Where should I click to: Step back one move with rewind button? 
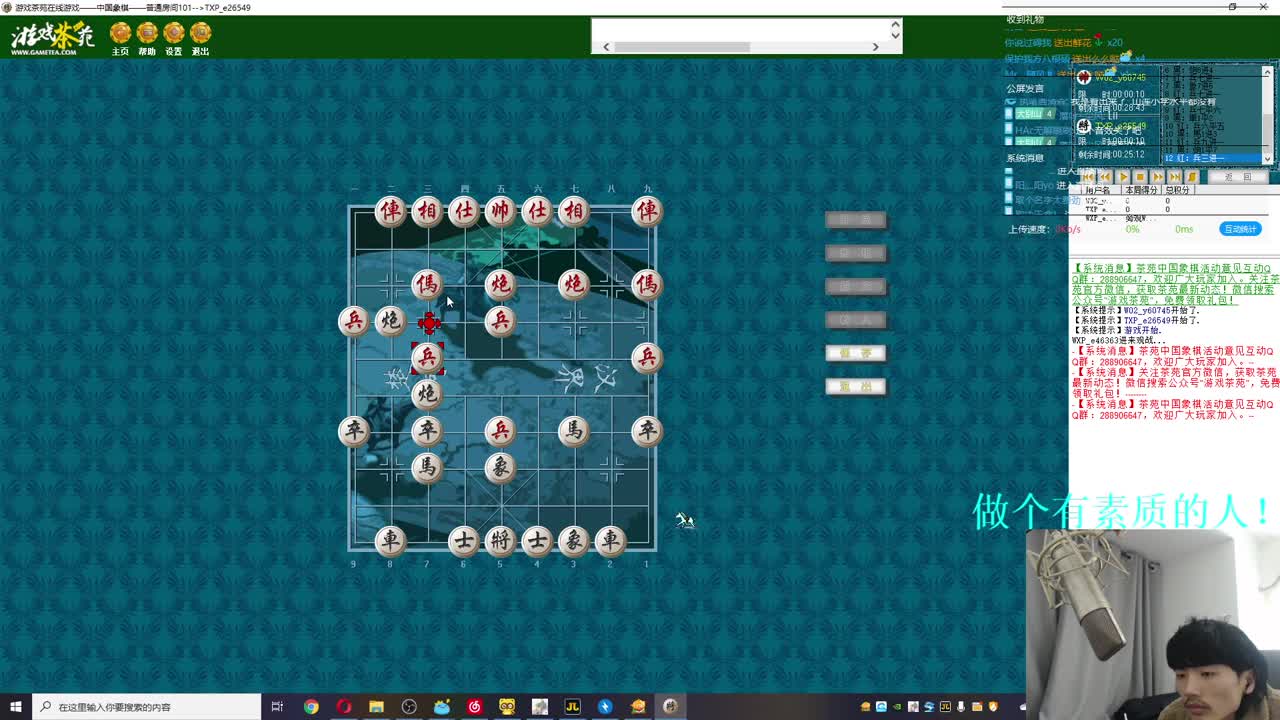coord(1105,177)
